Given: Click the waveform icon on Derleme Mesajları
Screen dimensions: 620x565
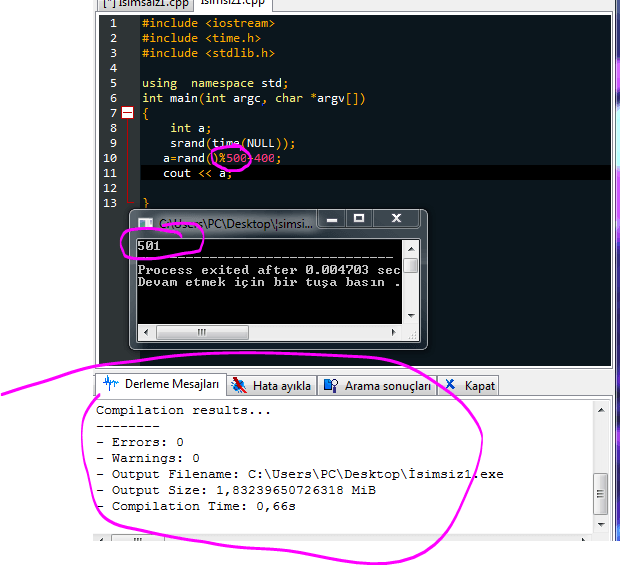Looking at the screenshot, I should 111,383.
